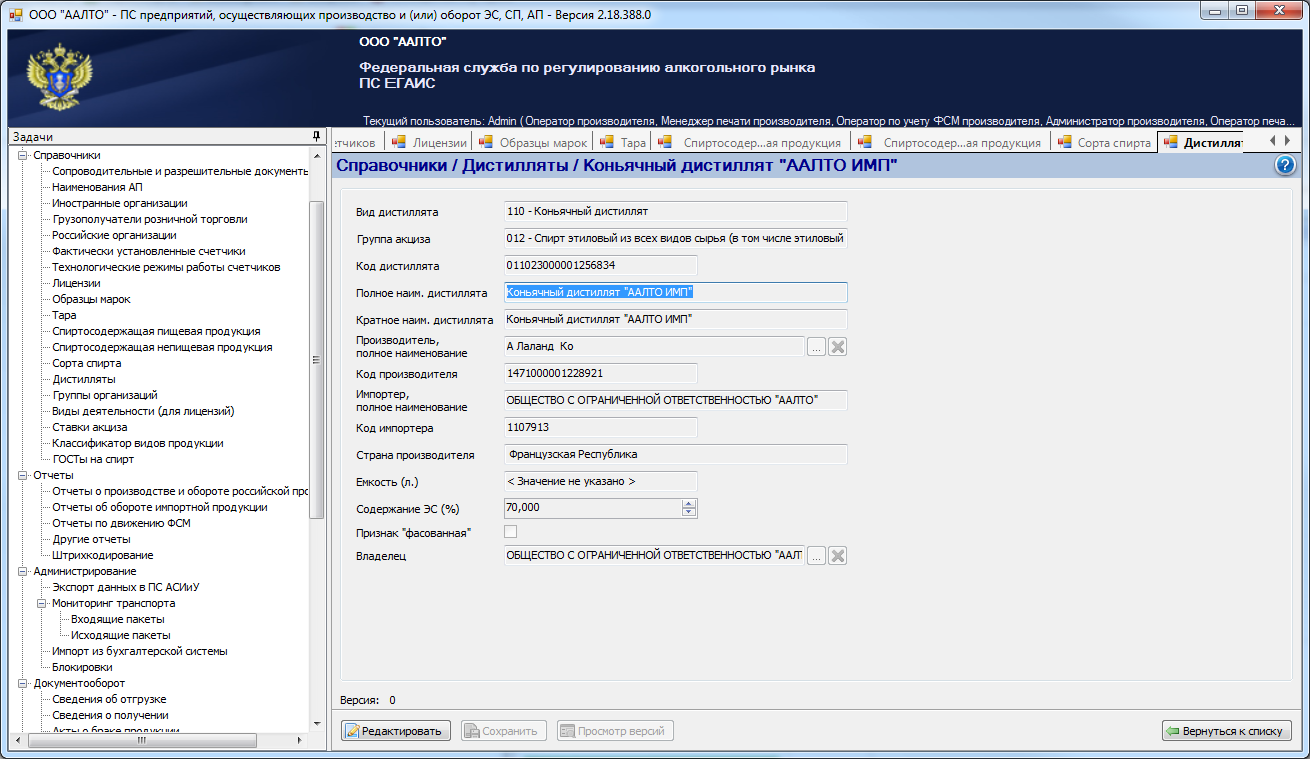Screen dimensions: 1310x759
Task: Select Наименования АП in the tree
Action: pyautogui.click(x=96, y=187)
